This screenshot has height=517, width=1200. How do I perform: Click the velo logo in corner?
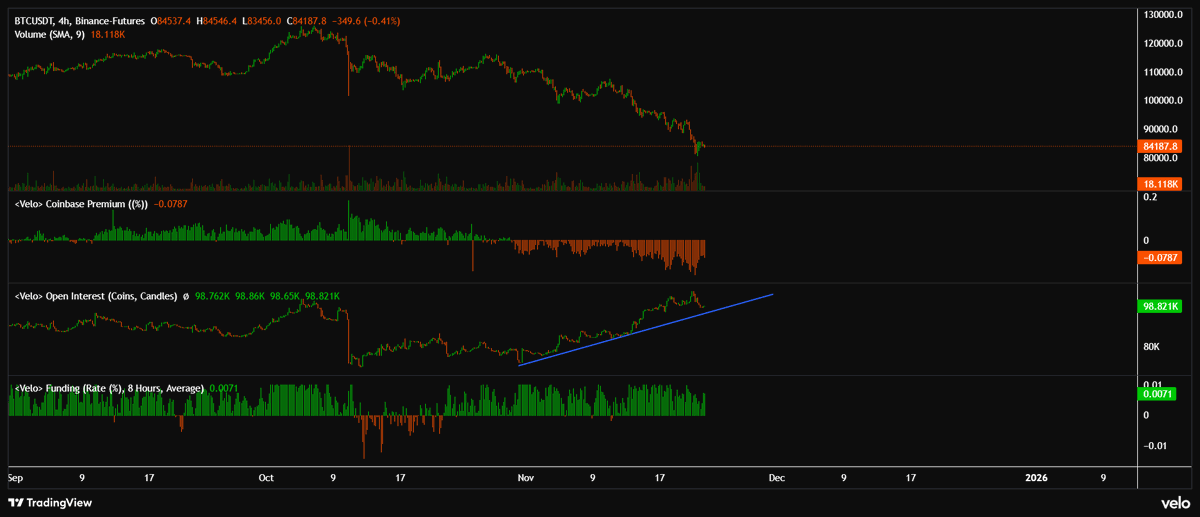tap(1174, 503)
